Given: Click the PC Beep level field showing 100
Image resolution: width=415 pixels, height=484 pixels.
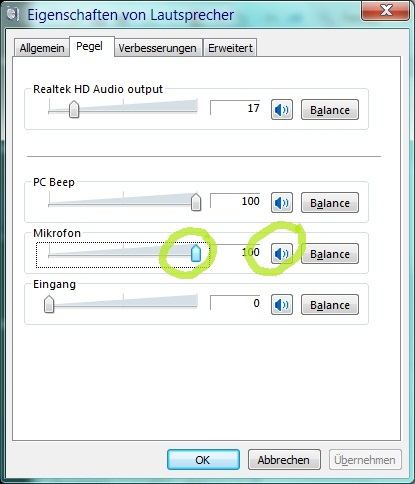Looking at the screenshot, I should coord(235,201).
